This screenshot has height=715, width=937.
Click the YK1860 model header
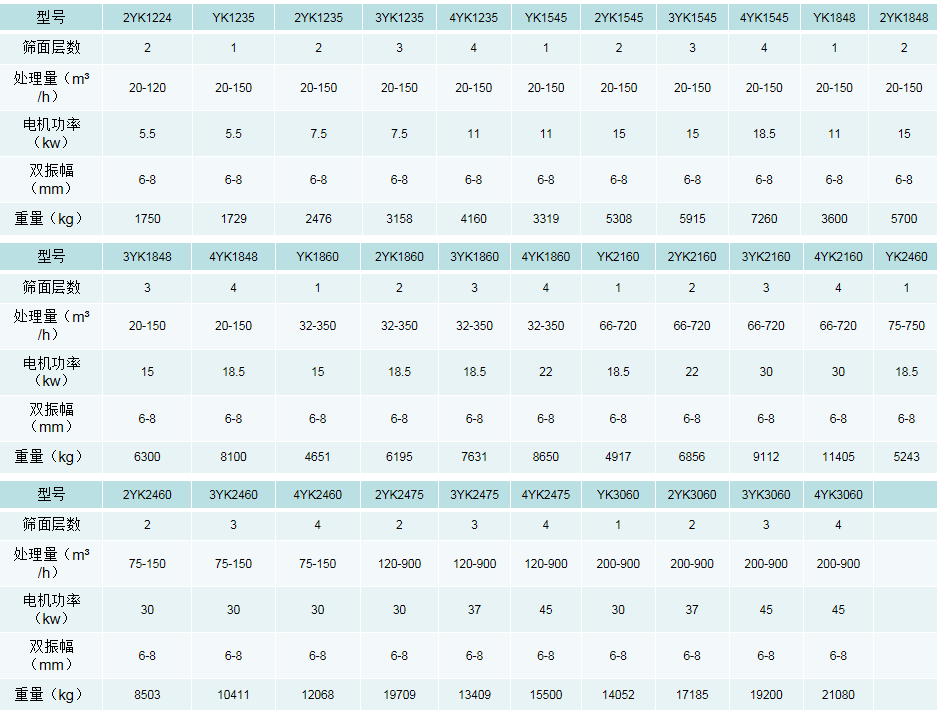318,257
